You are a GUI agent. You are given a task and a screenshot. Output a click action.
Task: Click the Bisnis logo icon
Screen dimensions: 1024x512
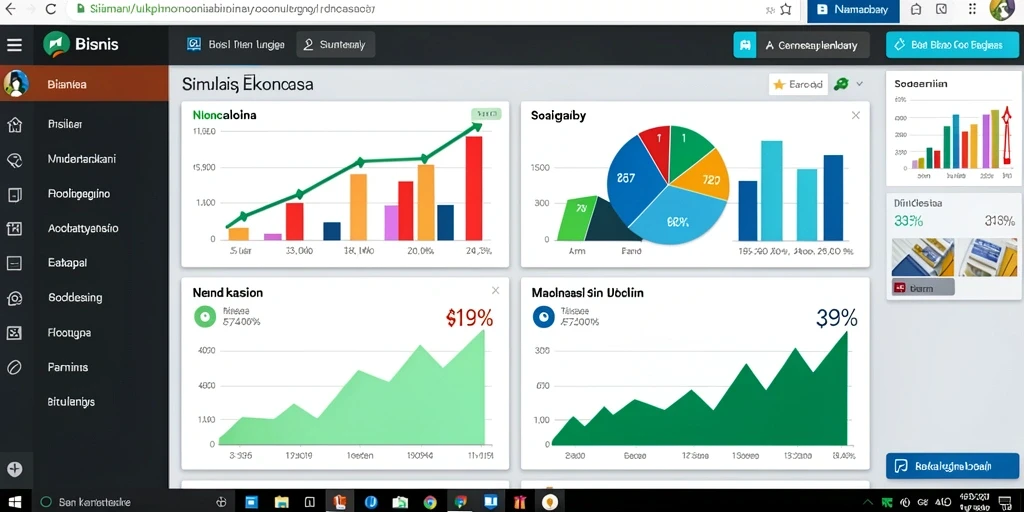coord(56,44)
